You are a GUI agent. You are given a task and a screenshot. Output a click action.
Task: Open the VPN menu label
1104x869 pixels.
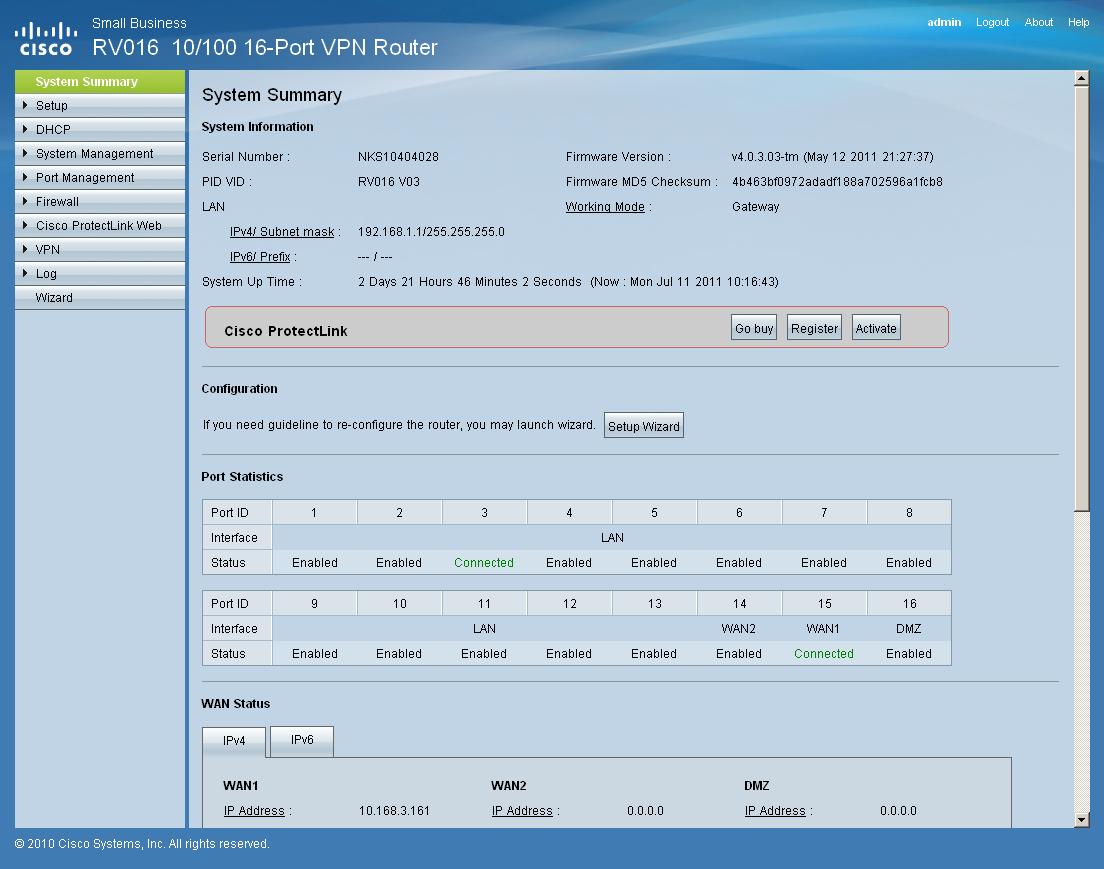pos(47,249)
